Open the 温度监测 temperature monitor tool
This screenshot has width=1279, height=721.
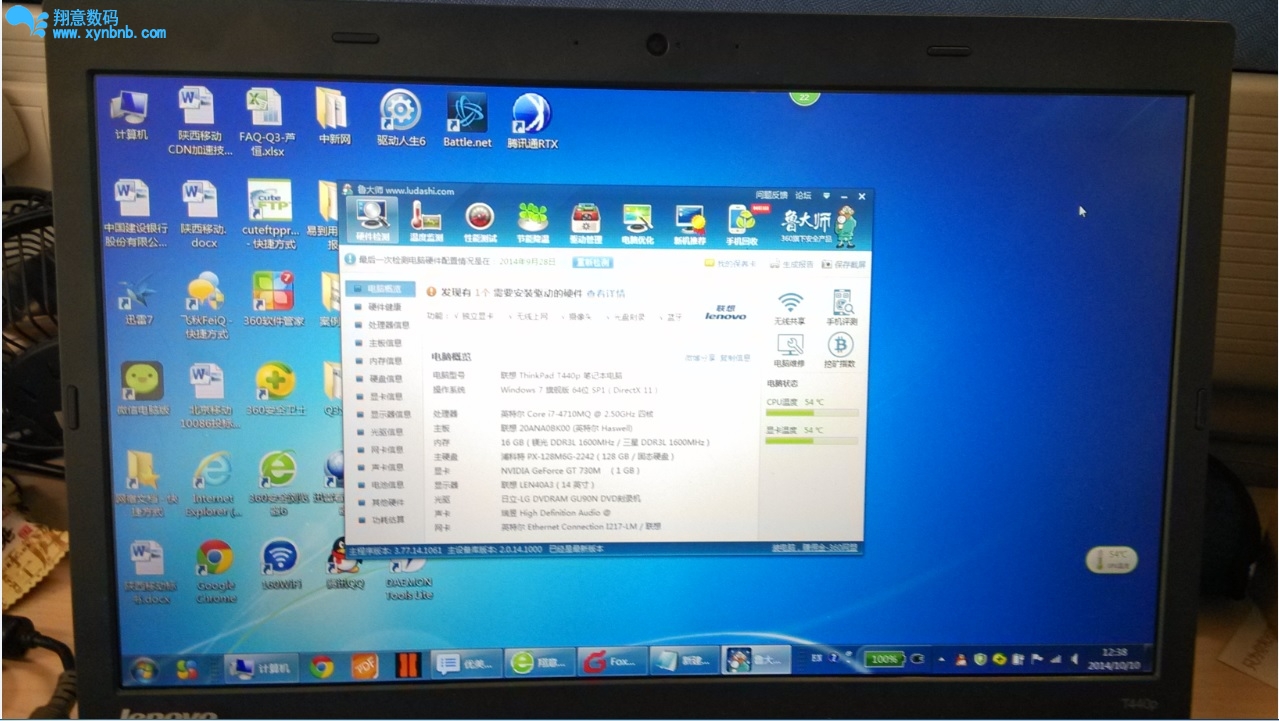tap(426, 222)
